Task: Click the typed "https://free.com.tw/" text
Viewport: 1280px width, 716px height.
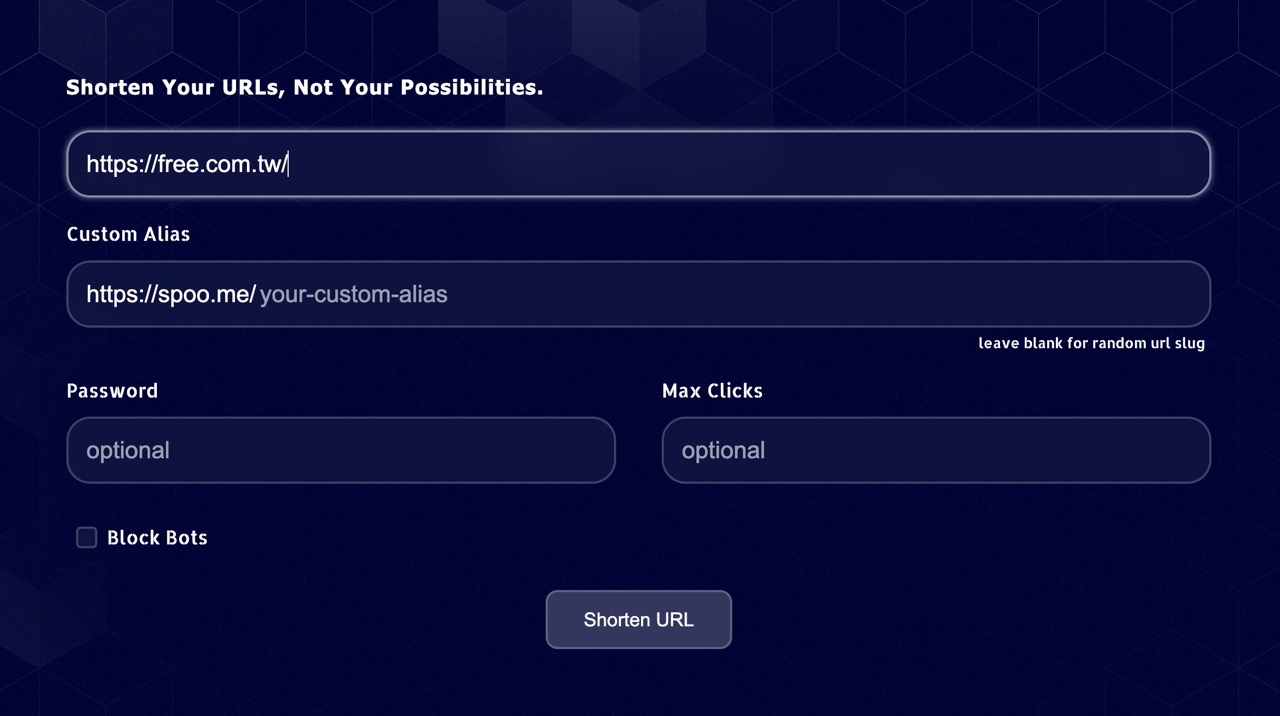Action: (187, 164)
